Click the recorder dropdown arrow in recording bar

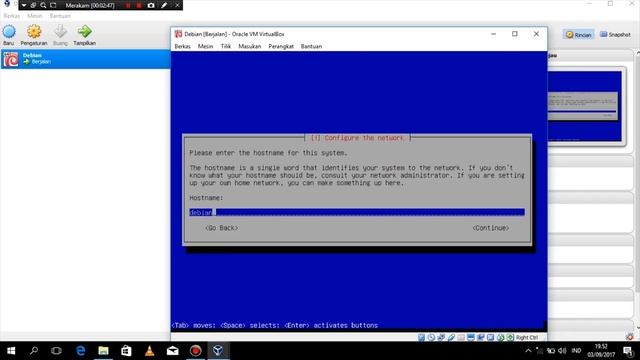(24, 5)
